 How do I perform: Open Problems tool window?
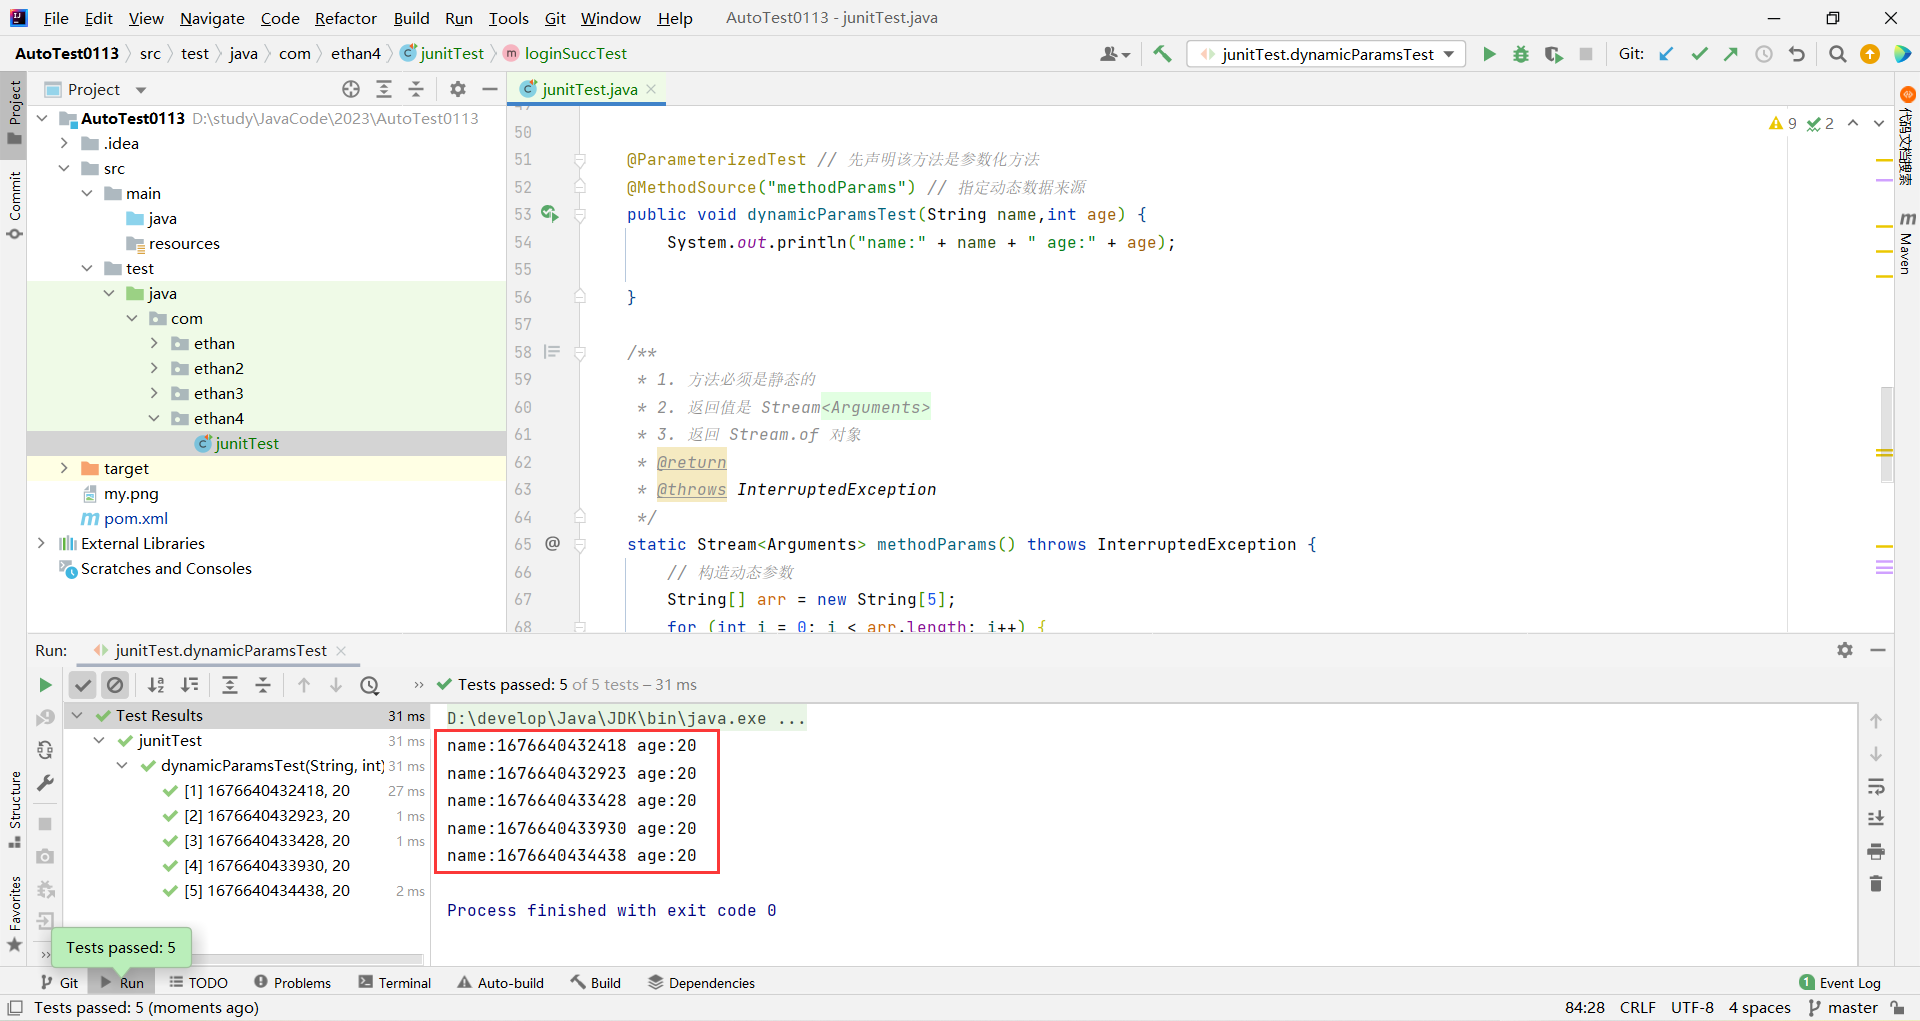pos(292,983)
